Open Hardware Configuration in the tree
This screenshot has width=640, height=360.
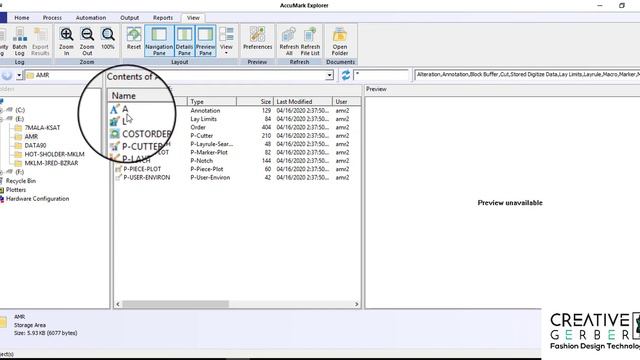coord(37,199)
